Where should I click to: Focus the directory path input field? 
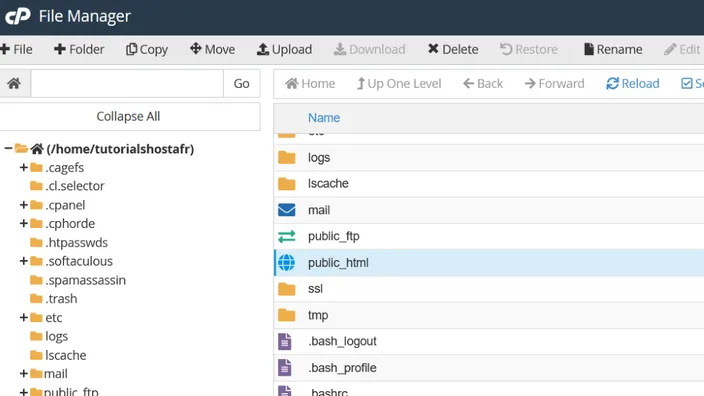point(127,84)
